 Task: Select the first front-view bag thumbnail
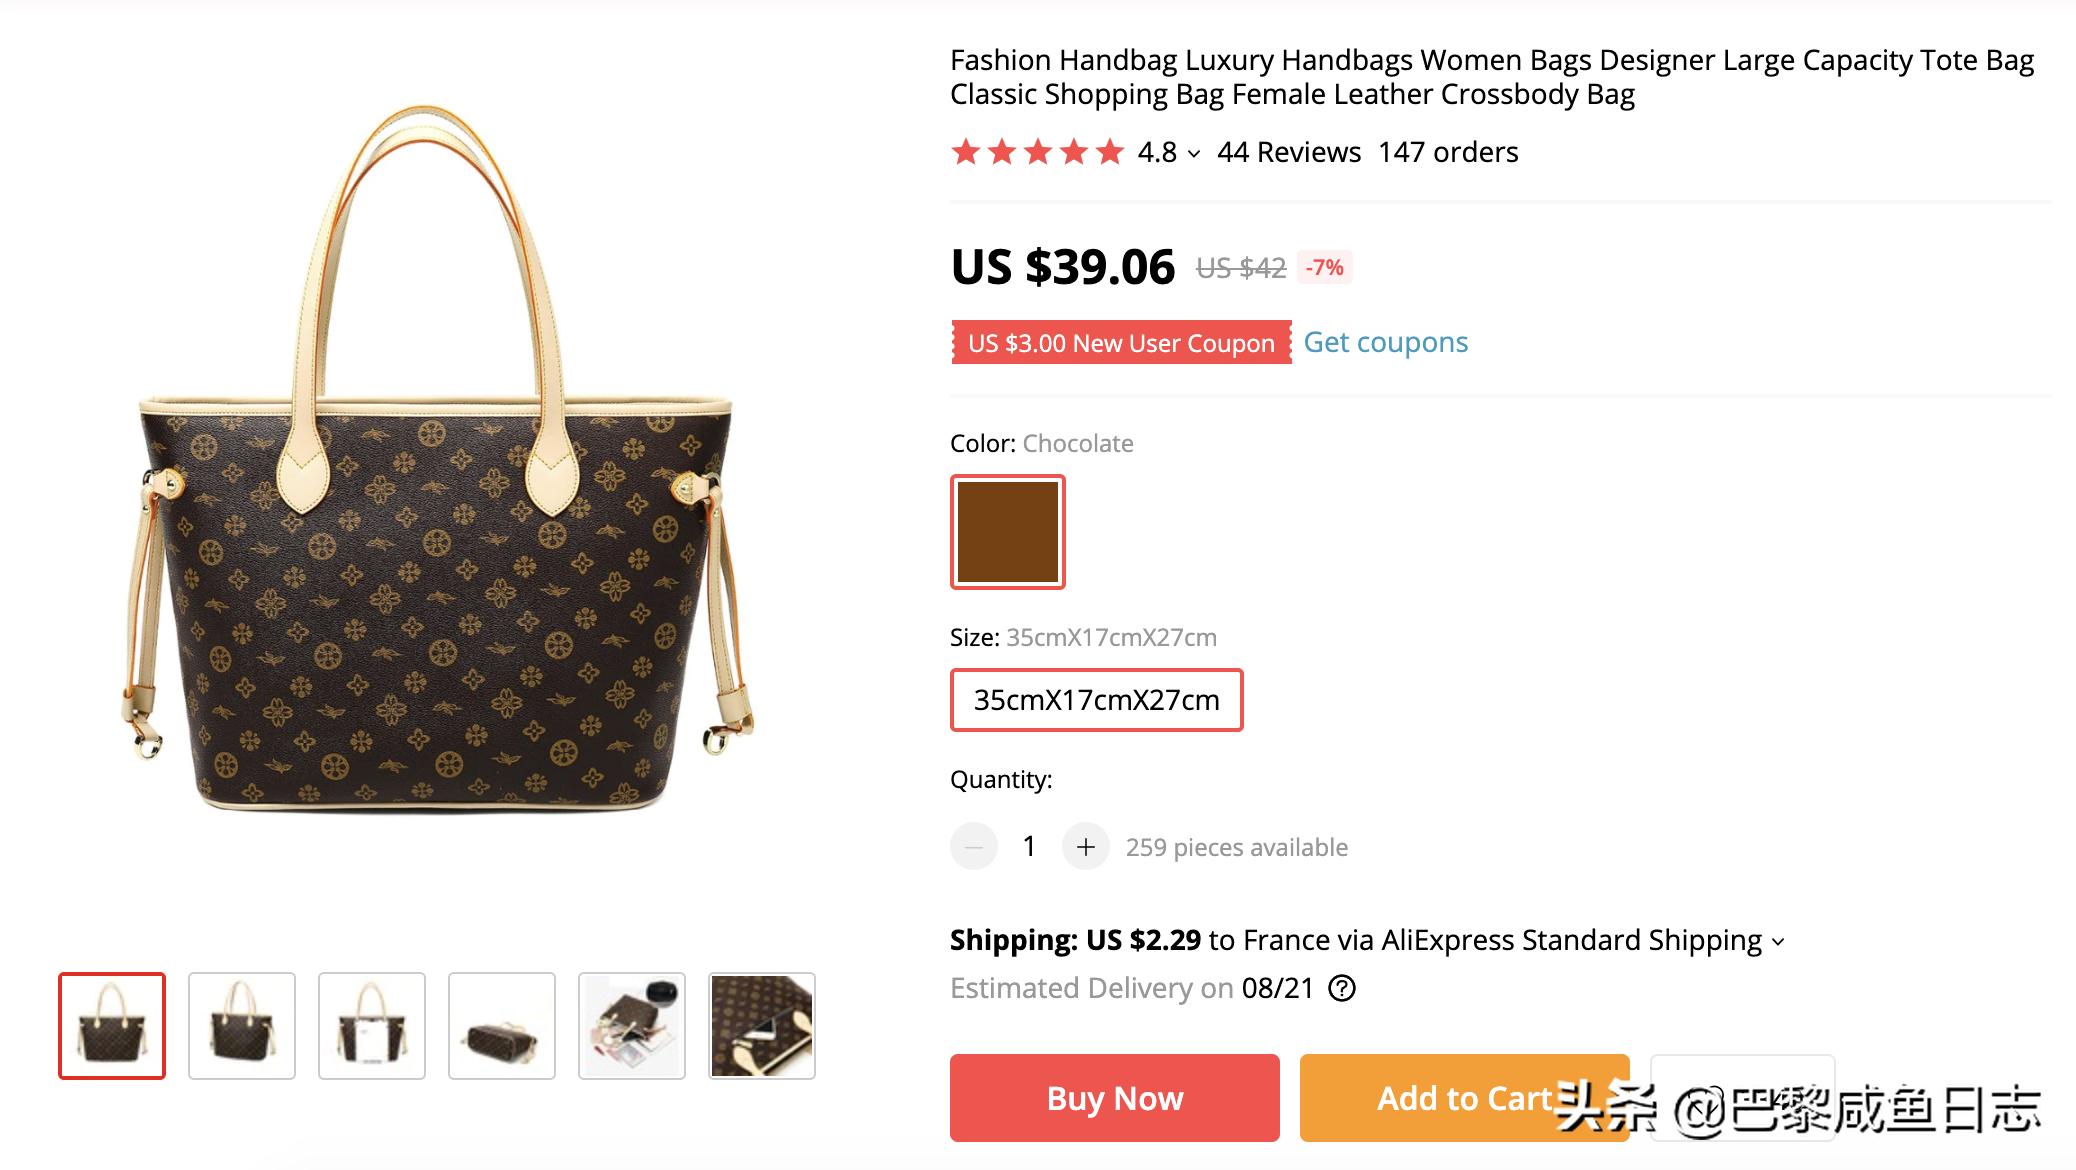click(x=112, y=1025)
